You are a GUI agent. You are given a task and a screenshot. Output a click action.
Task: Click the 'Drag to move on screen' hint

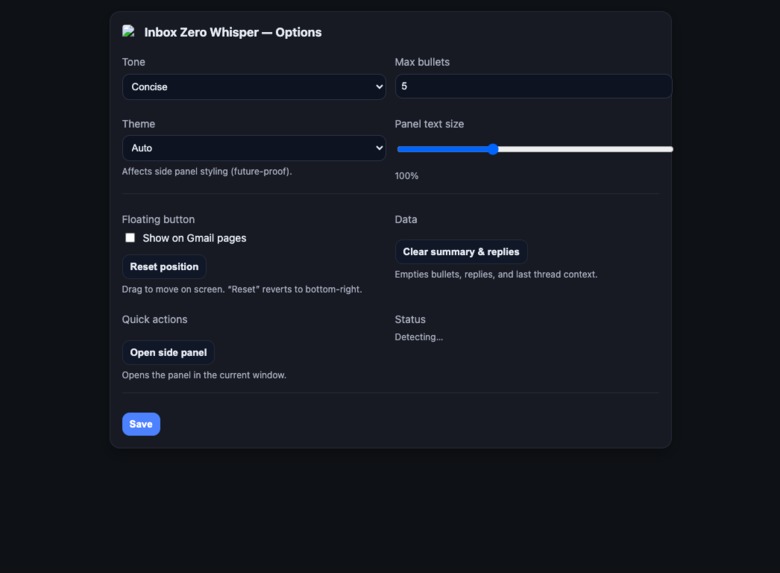click(x=242, y=289)
